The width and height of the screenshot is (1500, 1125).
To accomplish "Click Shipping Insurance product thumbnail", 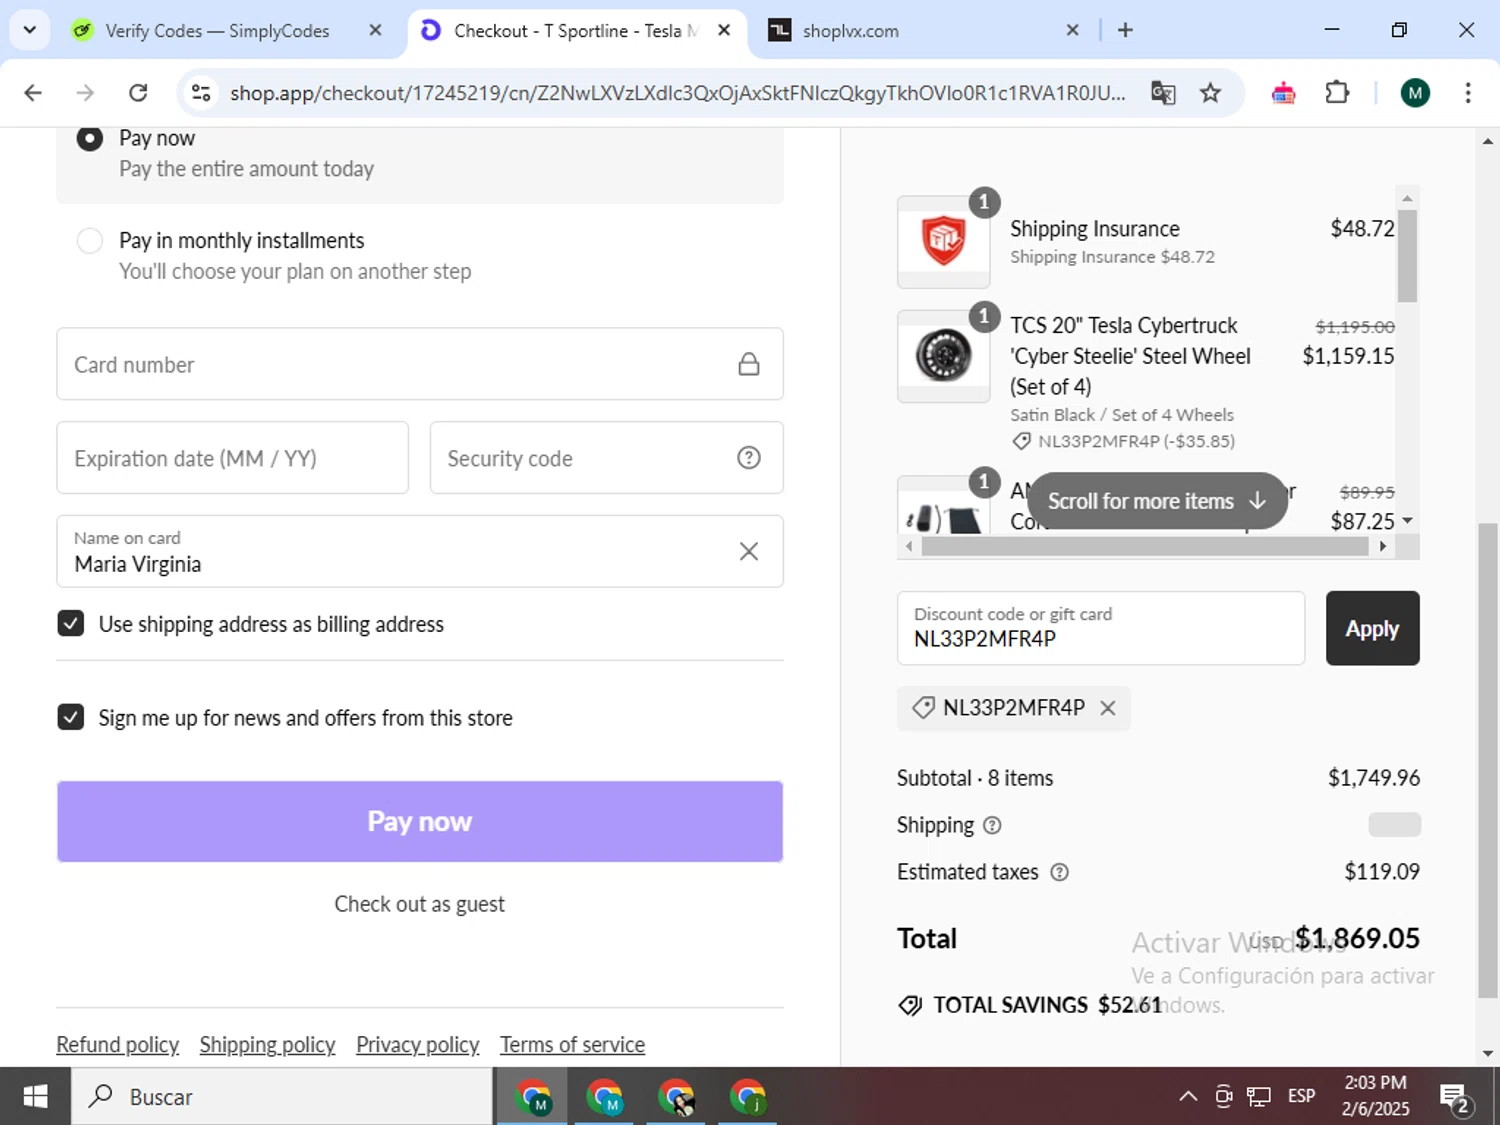I will click(x=944, y=242).
